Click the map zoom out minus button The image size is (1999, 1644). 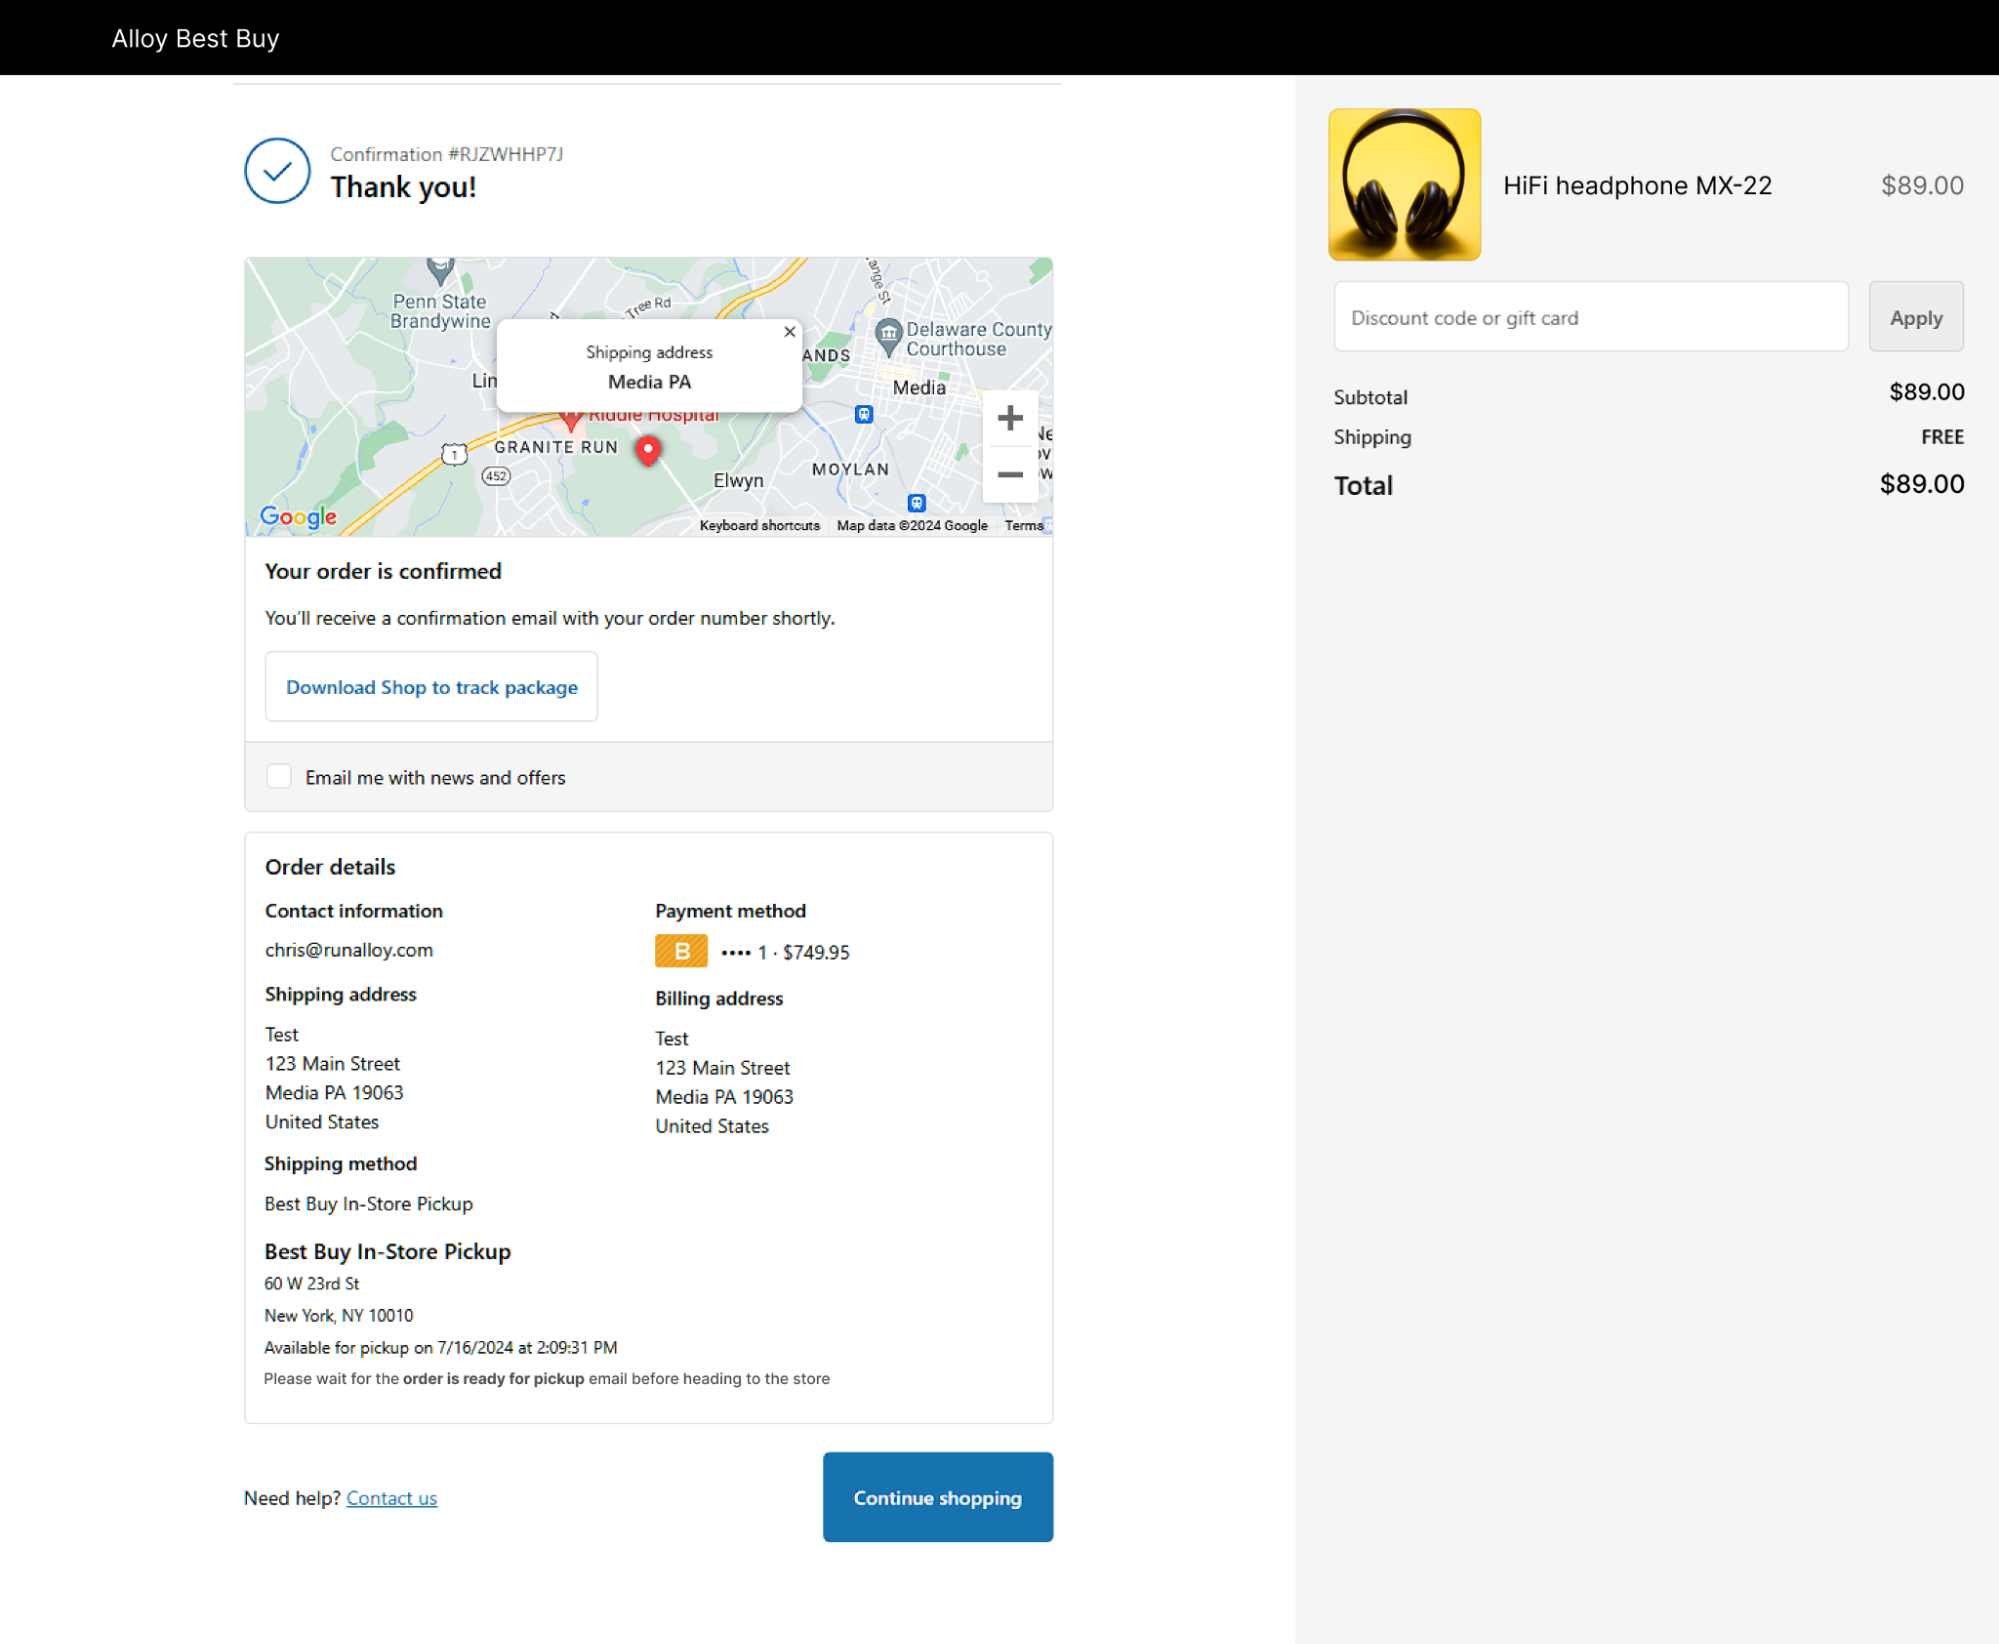pyautogui.click(x=1009, y=475)
